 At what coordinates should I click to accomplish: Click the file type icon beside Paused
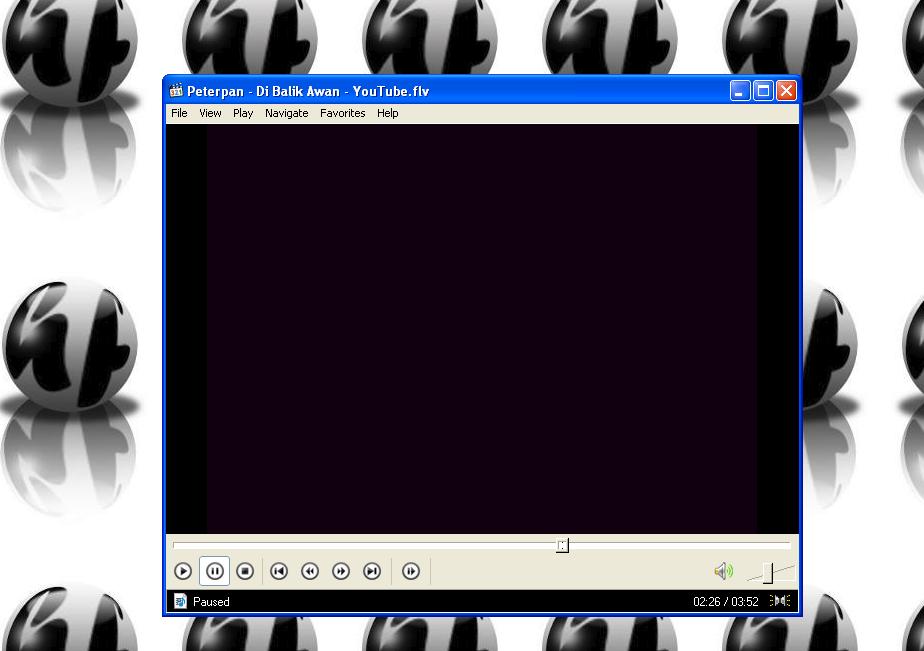180,602
